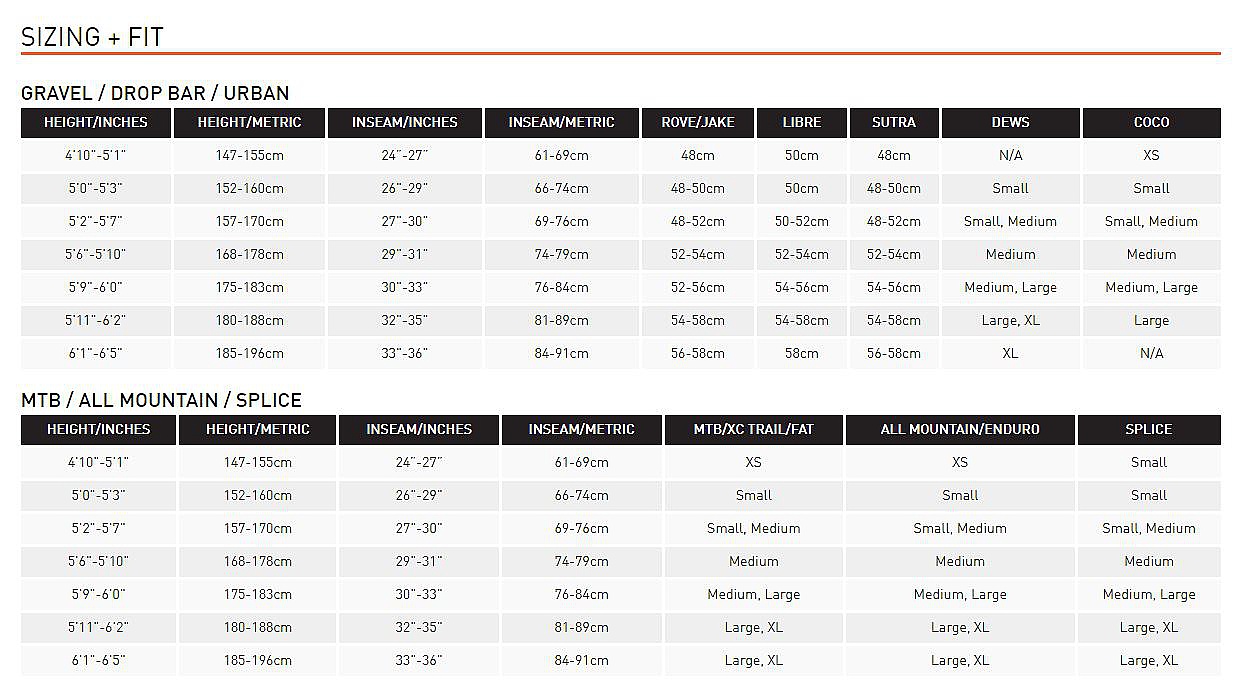The image size is (1235, 695).
Task: Select the XS cell in the COCO column
Action: coord(1151,155)
